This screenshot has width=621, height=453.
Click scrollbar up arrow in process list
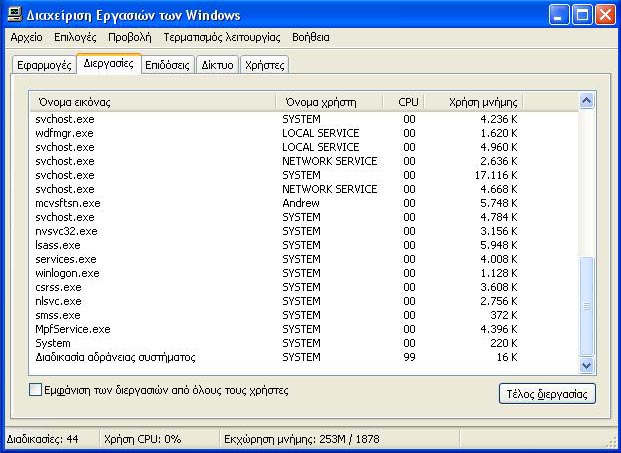tap(587, 102)
